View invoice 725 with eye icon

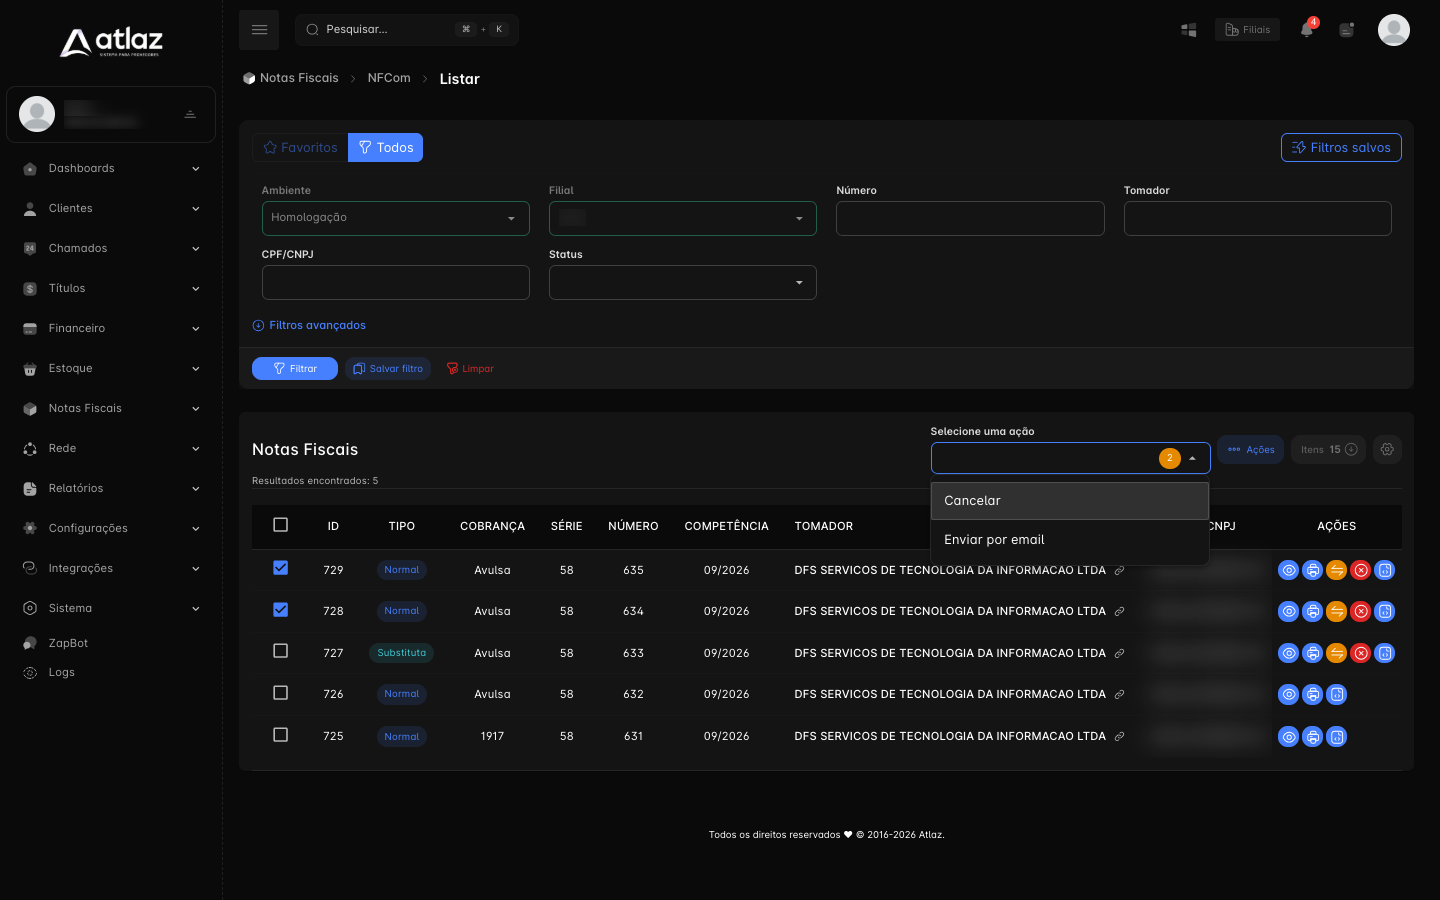pyautogui.click(x=1289, y=737)
